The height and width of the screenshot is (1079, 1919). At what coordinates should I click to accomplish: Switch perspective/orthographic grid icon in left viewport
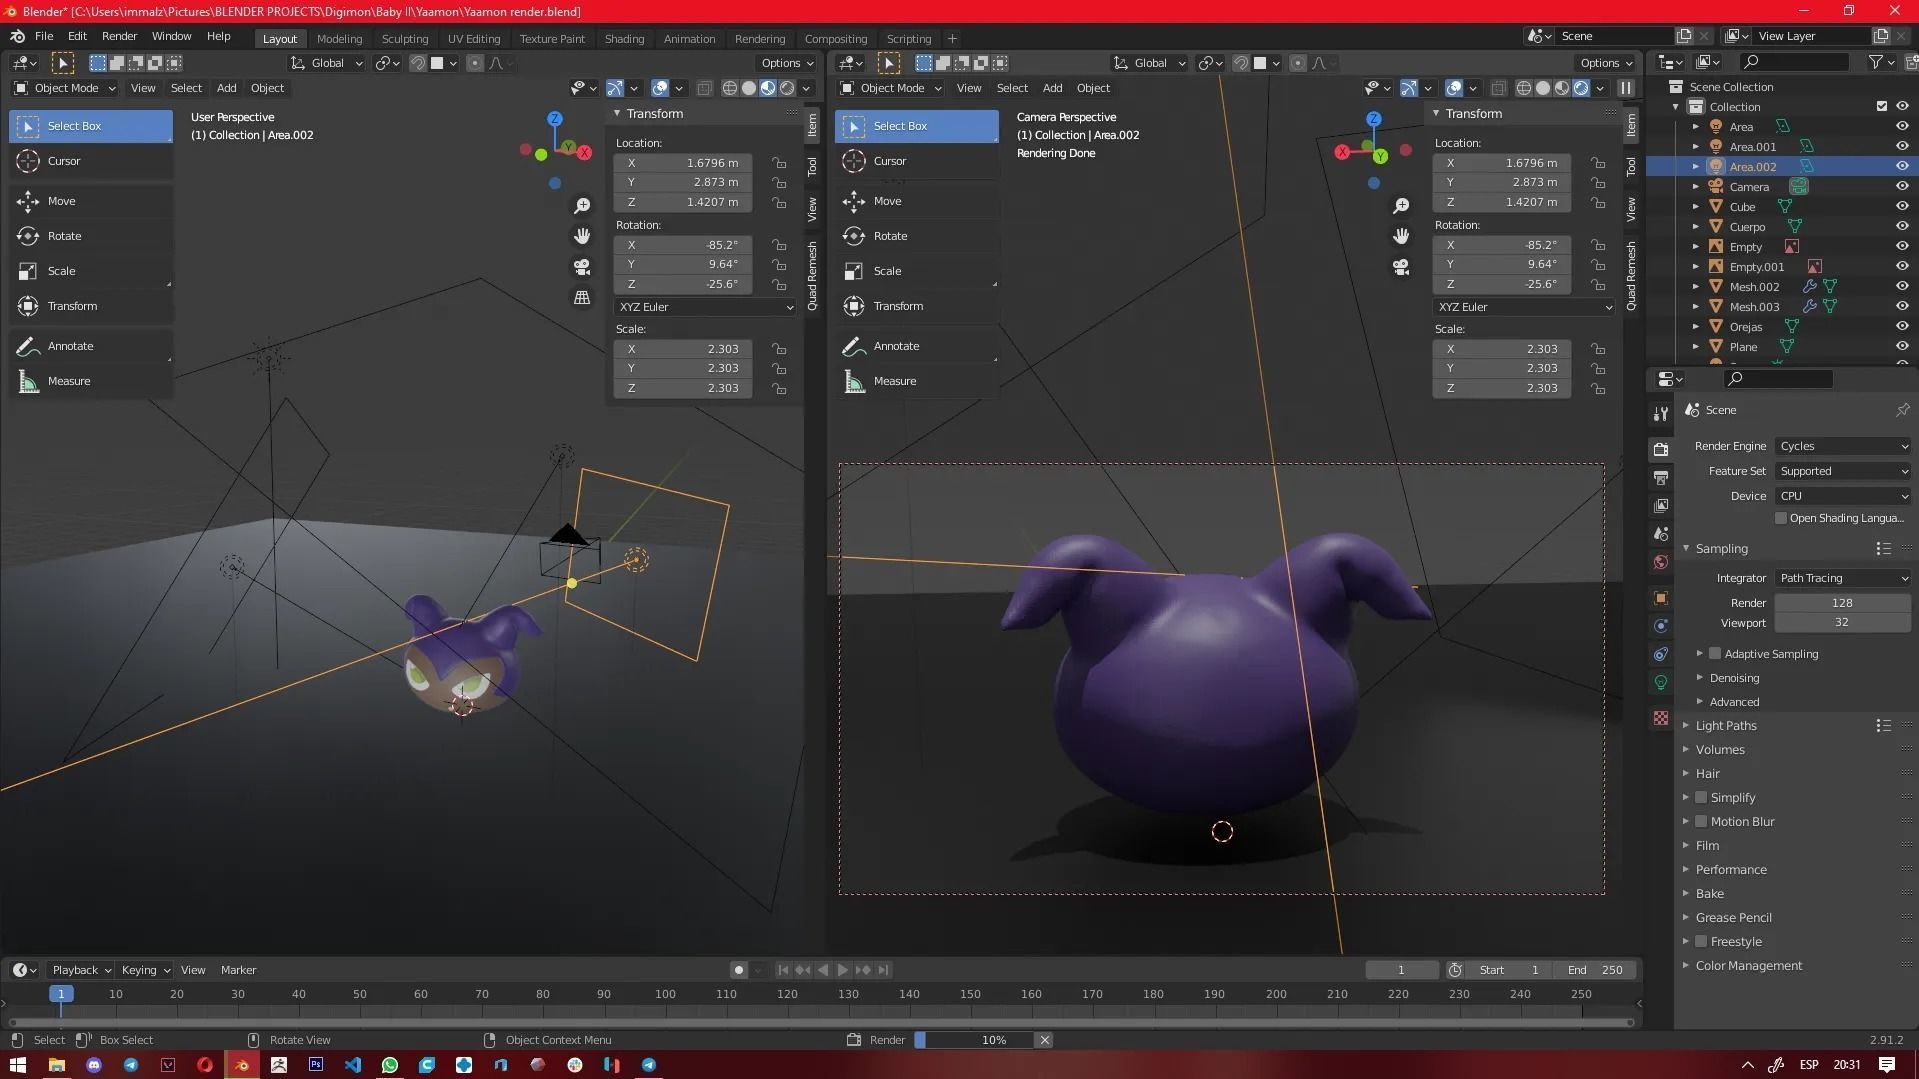tap(582, 298)
